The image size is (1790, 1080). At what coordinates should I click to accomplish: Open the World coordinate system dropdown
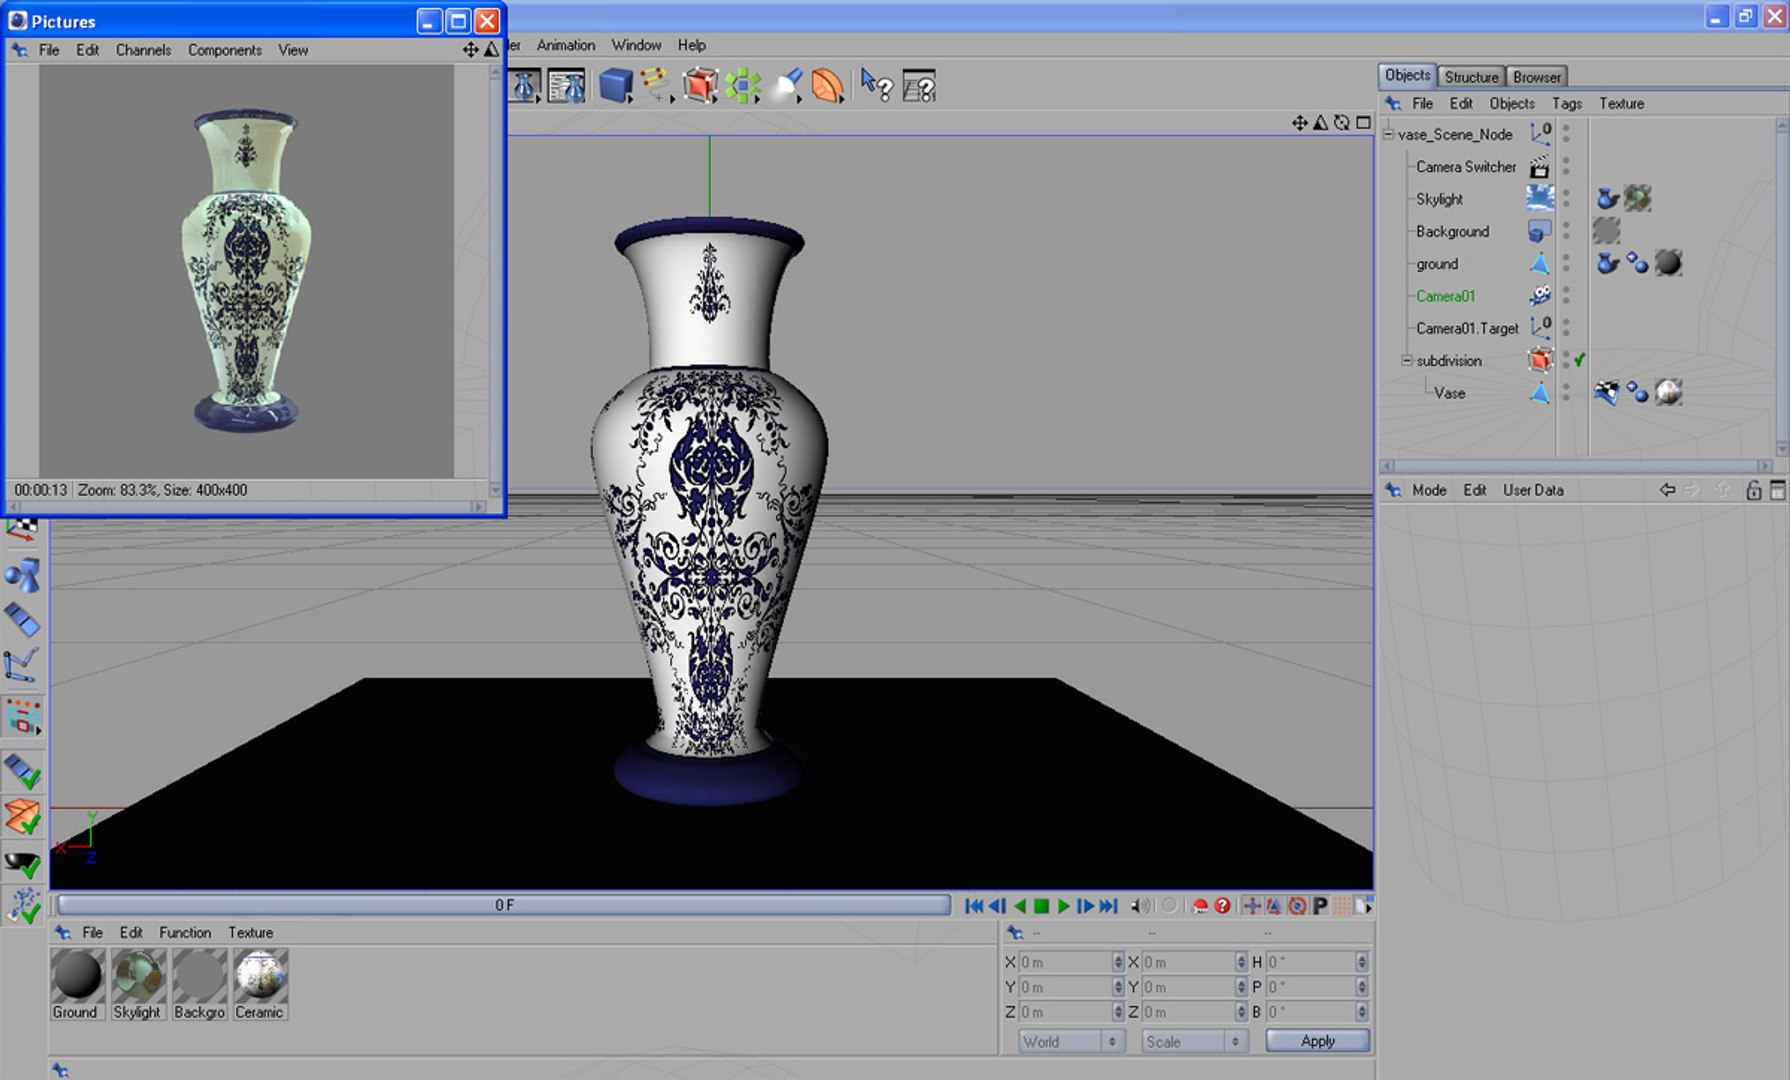1071,1041
